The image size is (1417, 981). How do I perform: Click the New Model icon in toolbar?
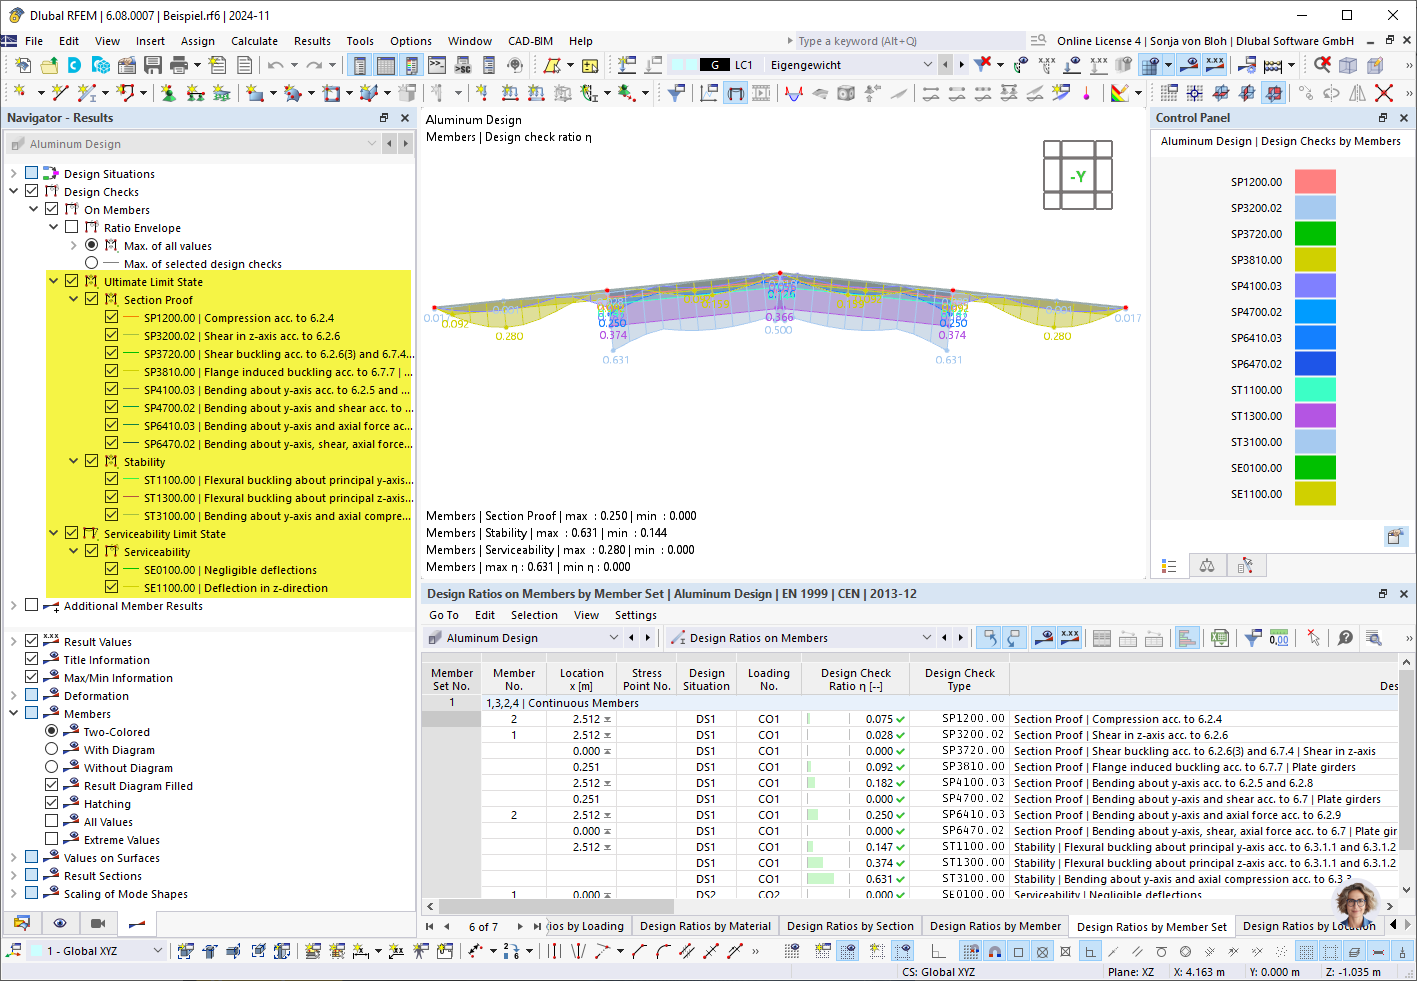coord(23,65)
